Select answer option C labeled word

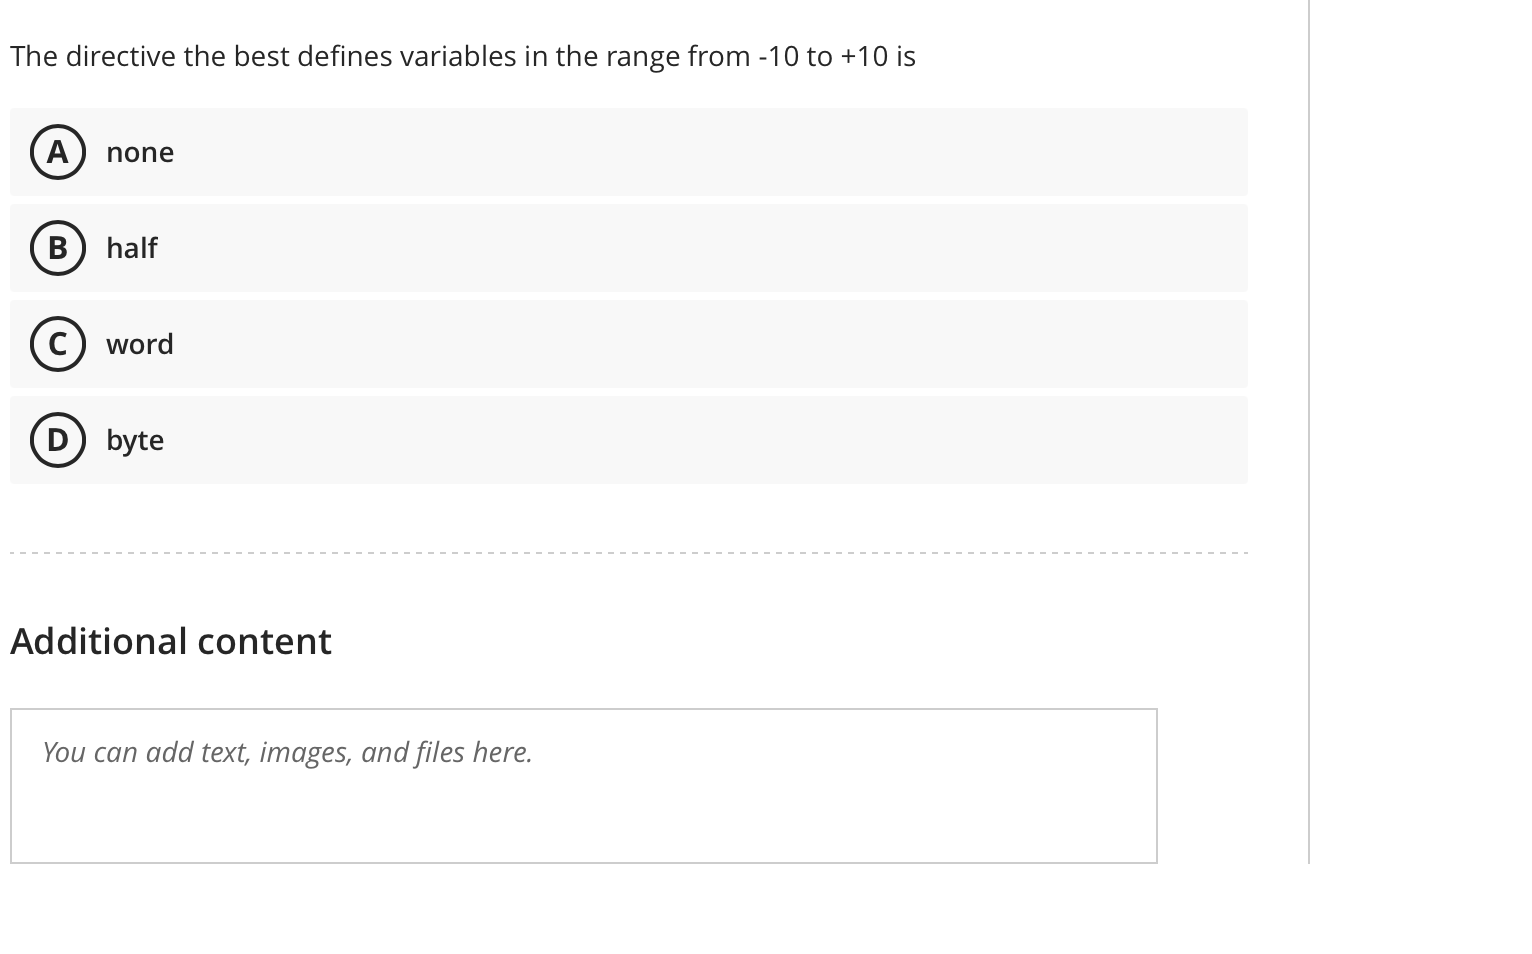pyautogui.click(x=628, y=344)
